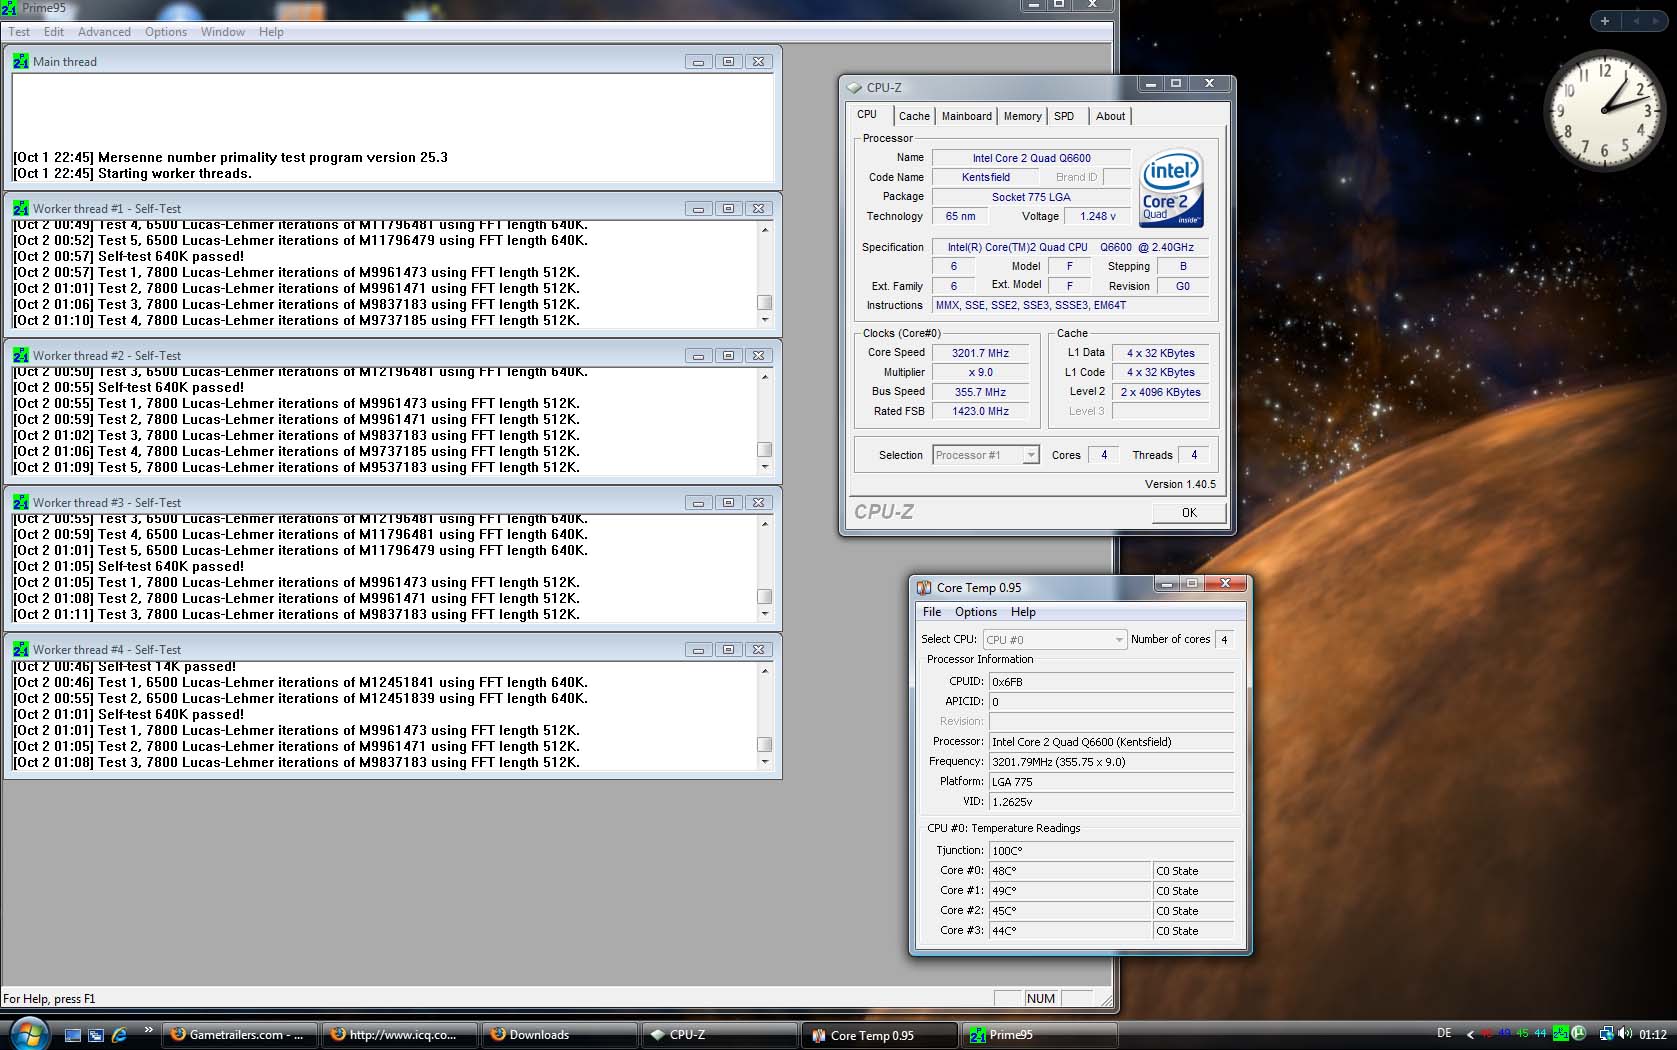The image size is (1677, 1050).
Task: Open the Prime95 Edit menu
Action: pos(54,32)
